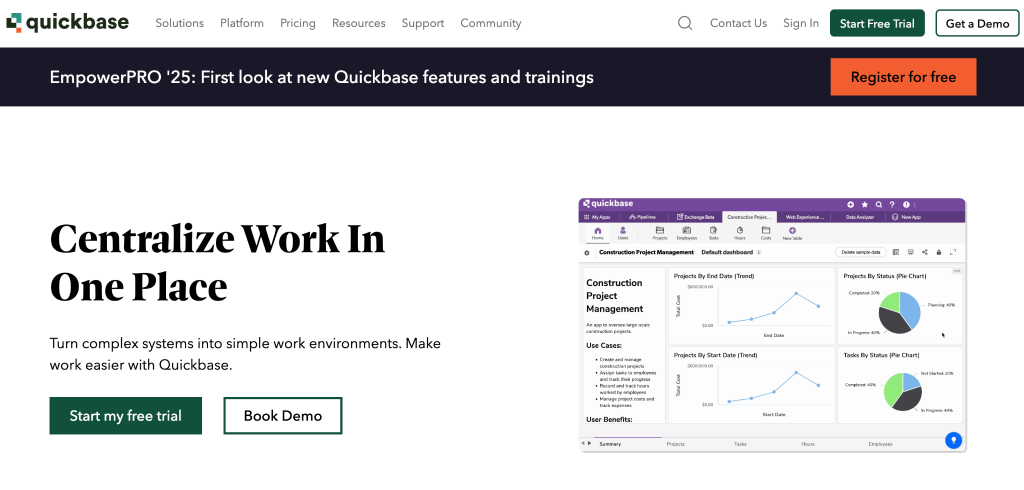Click the orange Register for free button
The image size is (1024, 490).
[903, 77]
